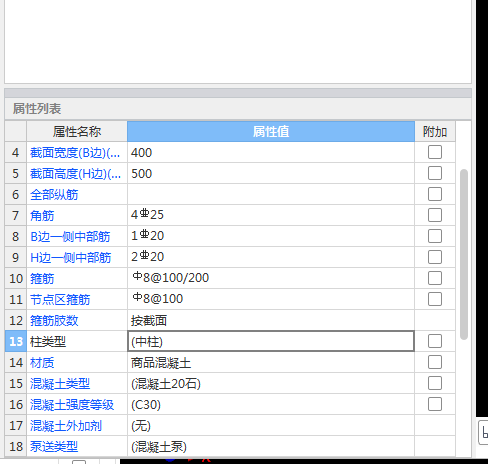Screen dimensions: 488x464
Task: Select the 柱类型 property name
Action: tap(77, 341)
